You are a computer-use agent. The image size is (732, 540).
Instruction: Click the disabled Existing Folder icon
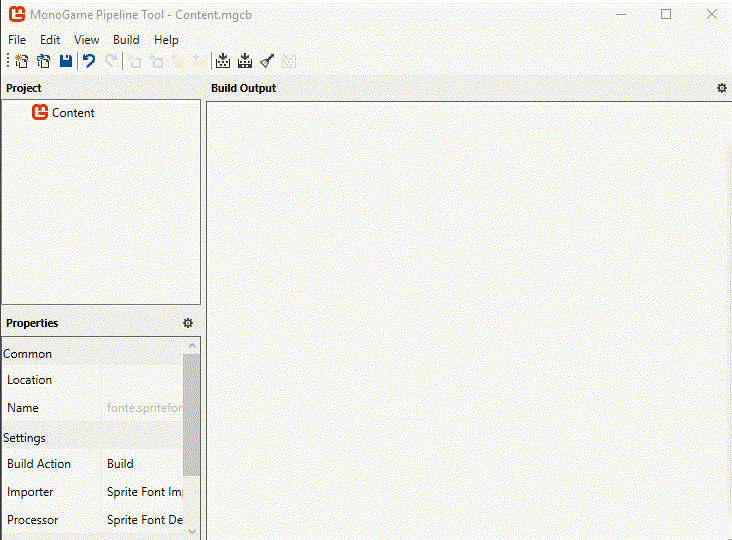(x=200, y=61)
